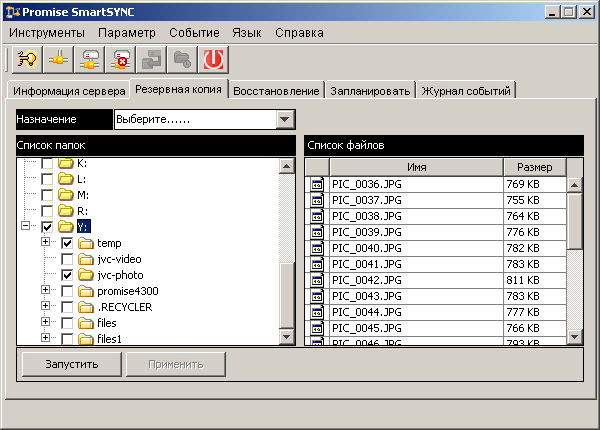600x430 pixels.
Task: Uncheck the Y: drive checkbox
Action: coord(47,227)
